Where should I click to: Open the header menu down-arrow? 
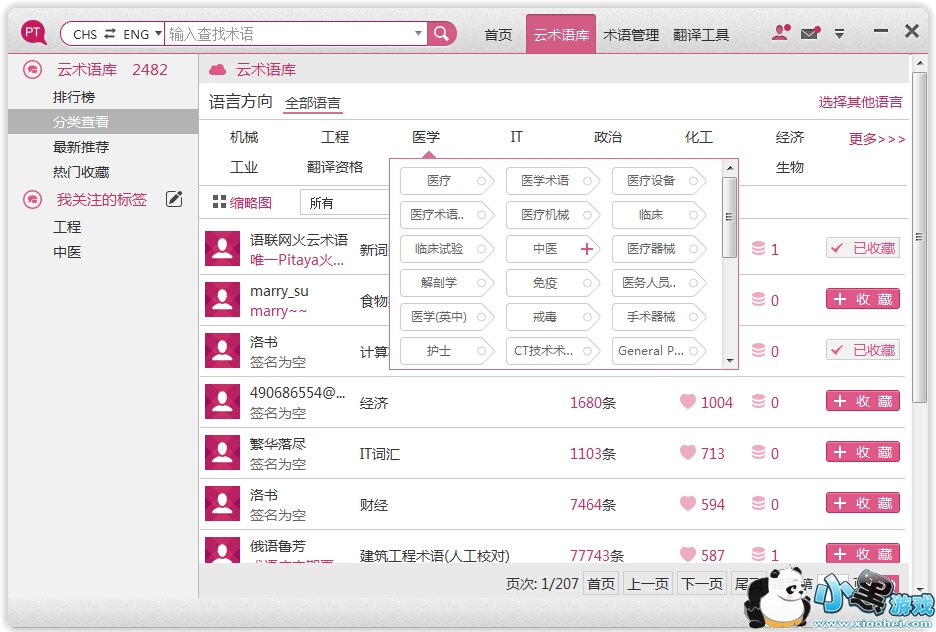(839, 34)
